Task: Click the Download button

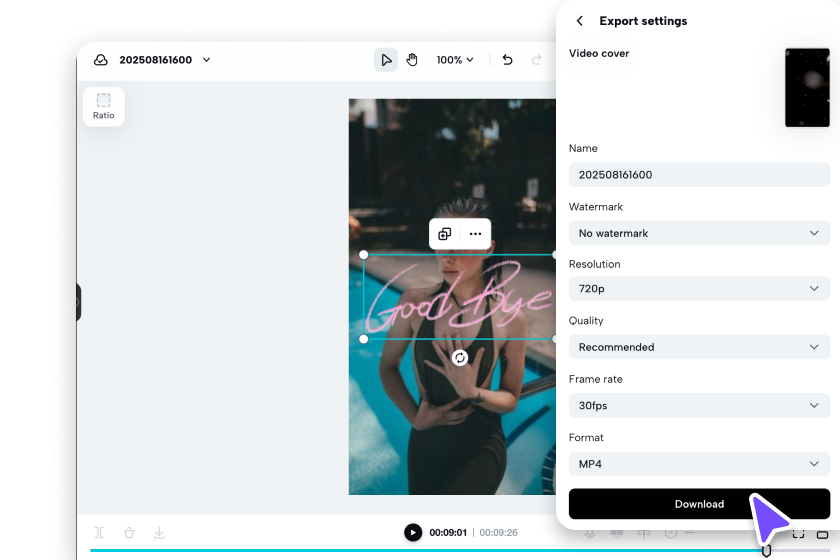Action: 699,504
